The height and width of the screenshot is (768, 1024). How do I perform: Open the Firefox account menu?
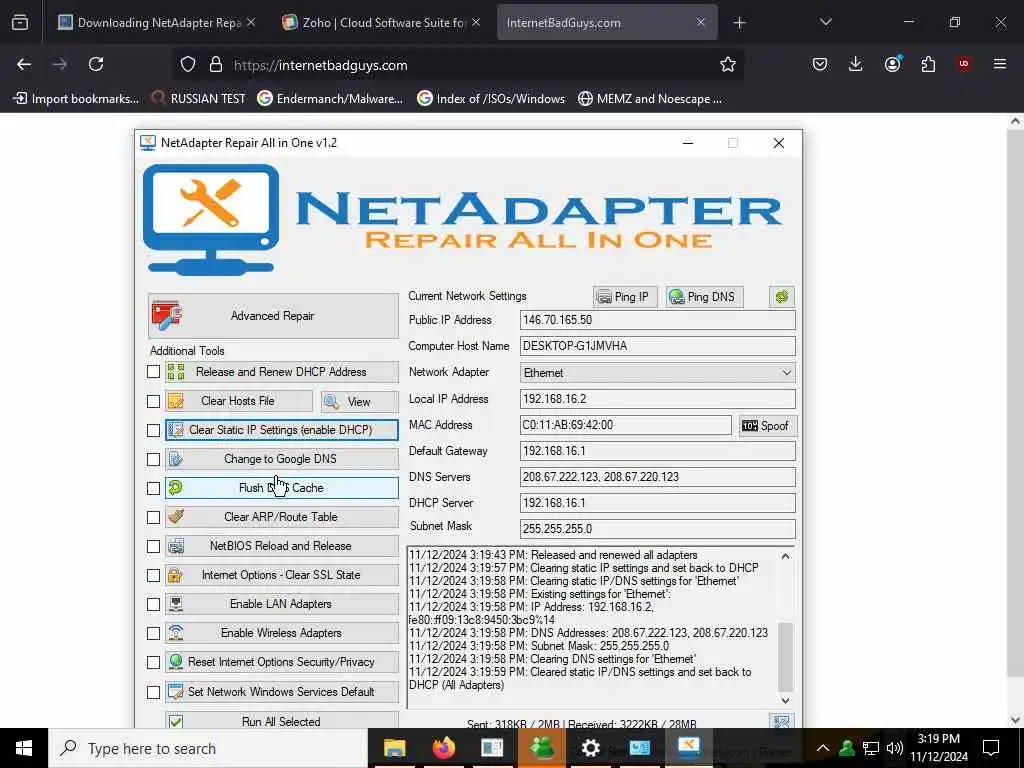click(x=892, y=64)
